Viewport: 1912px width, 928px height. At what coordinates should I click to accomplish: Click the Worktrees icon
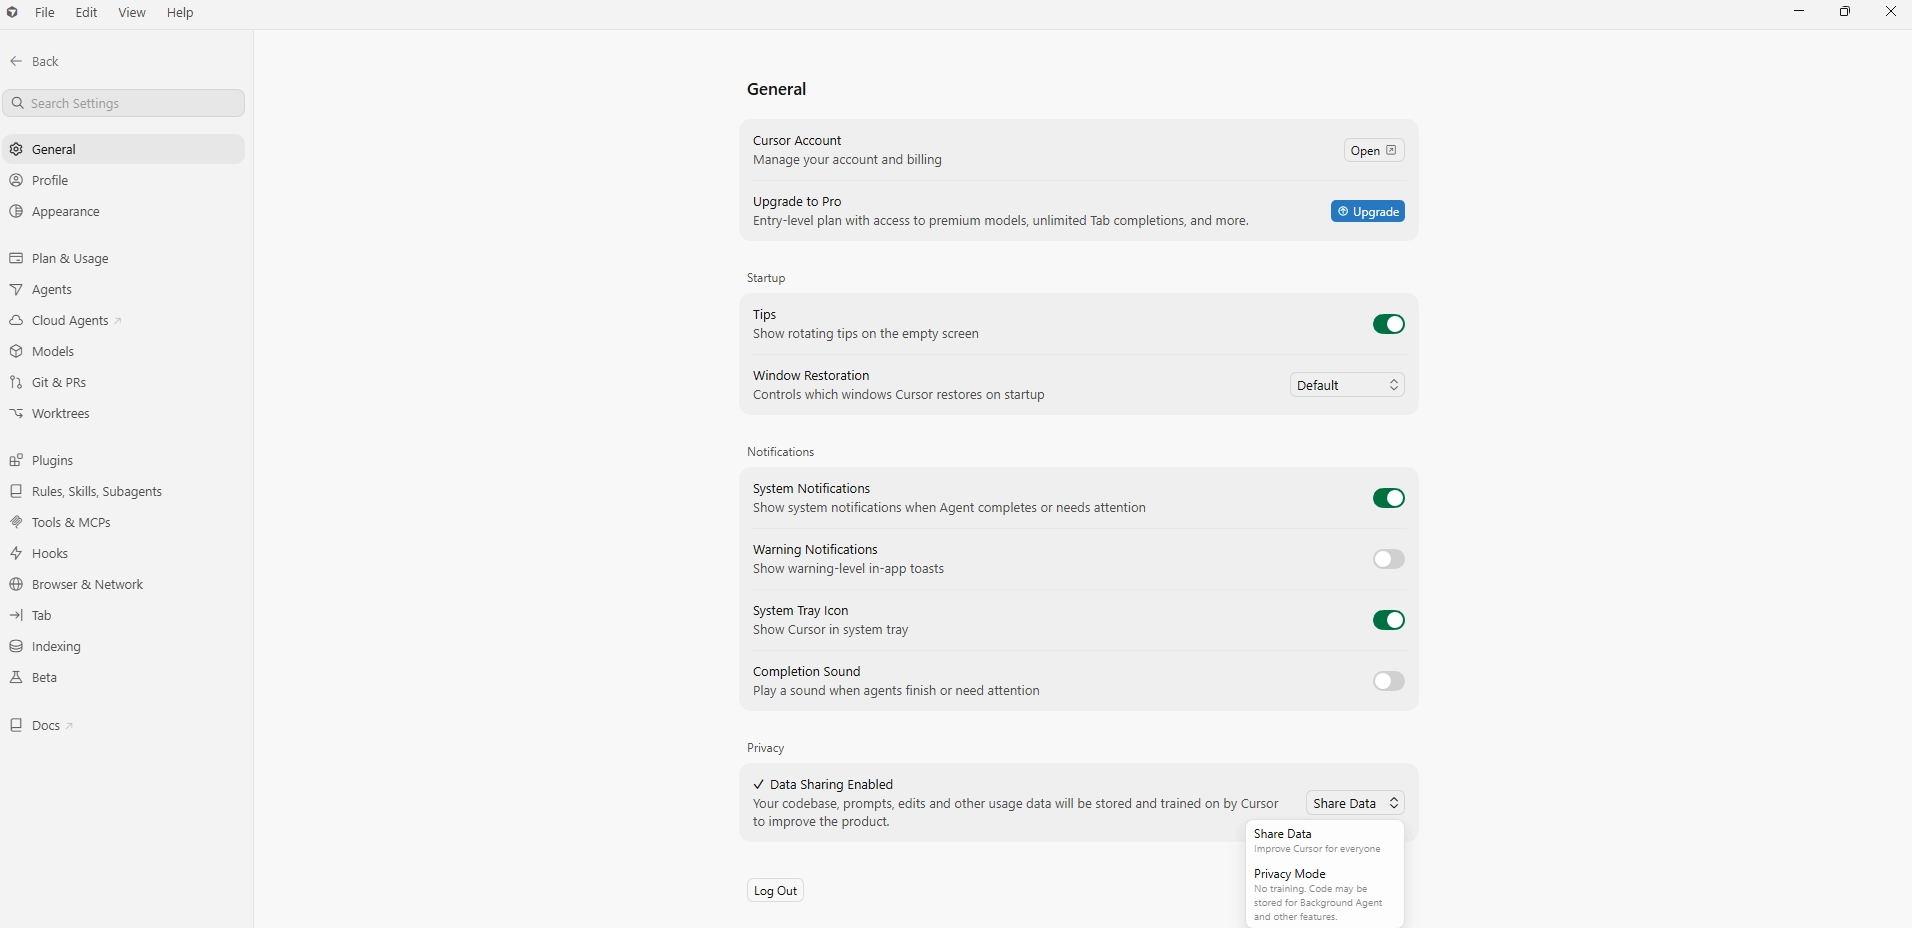[x=16, y=413]
